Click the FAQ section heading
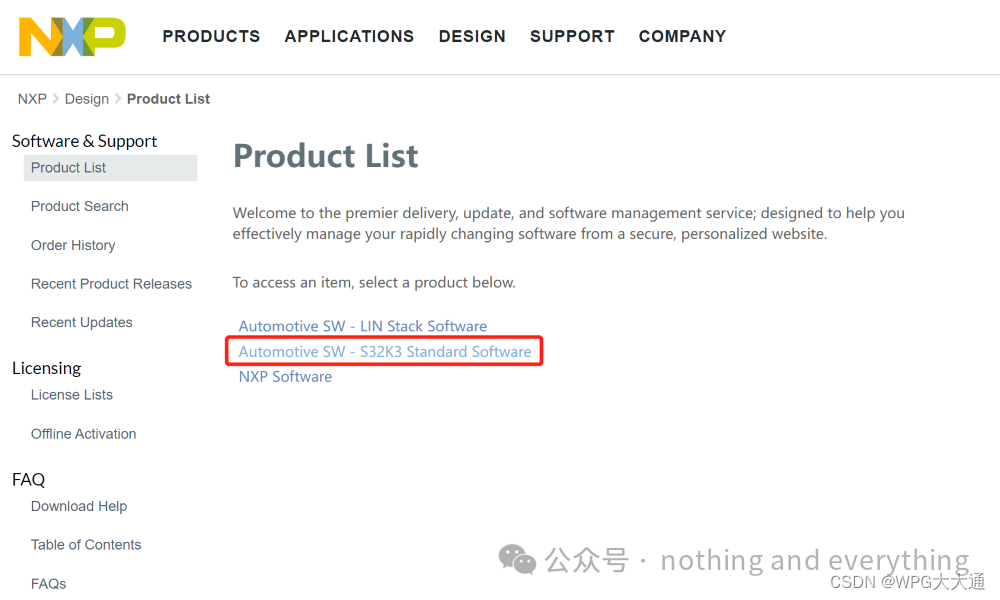 coord(29,479)
